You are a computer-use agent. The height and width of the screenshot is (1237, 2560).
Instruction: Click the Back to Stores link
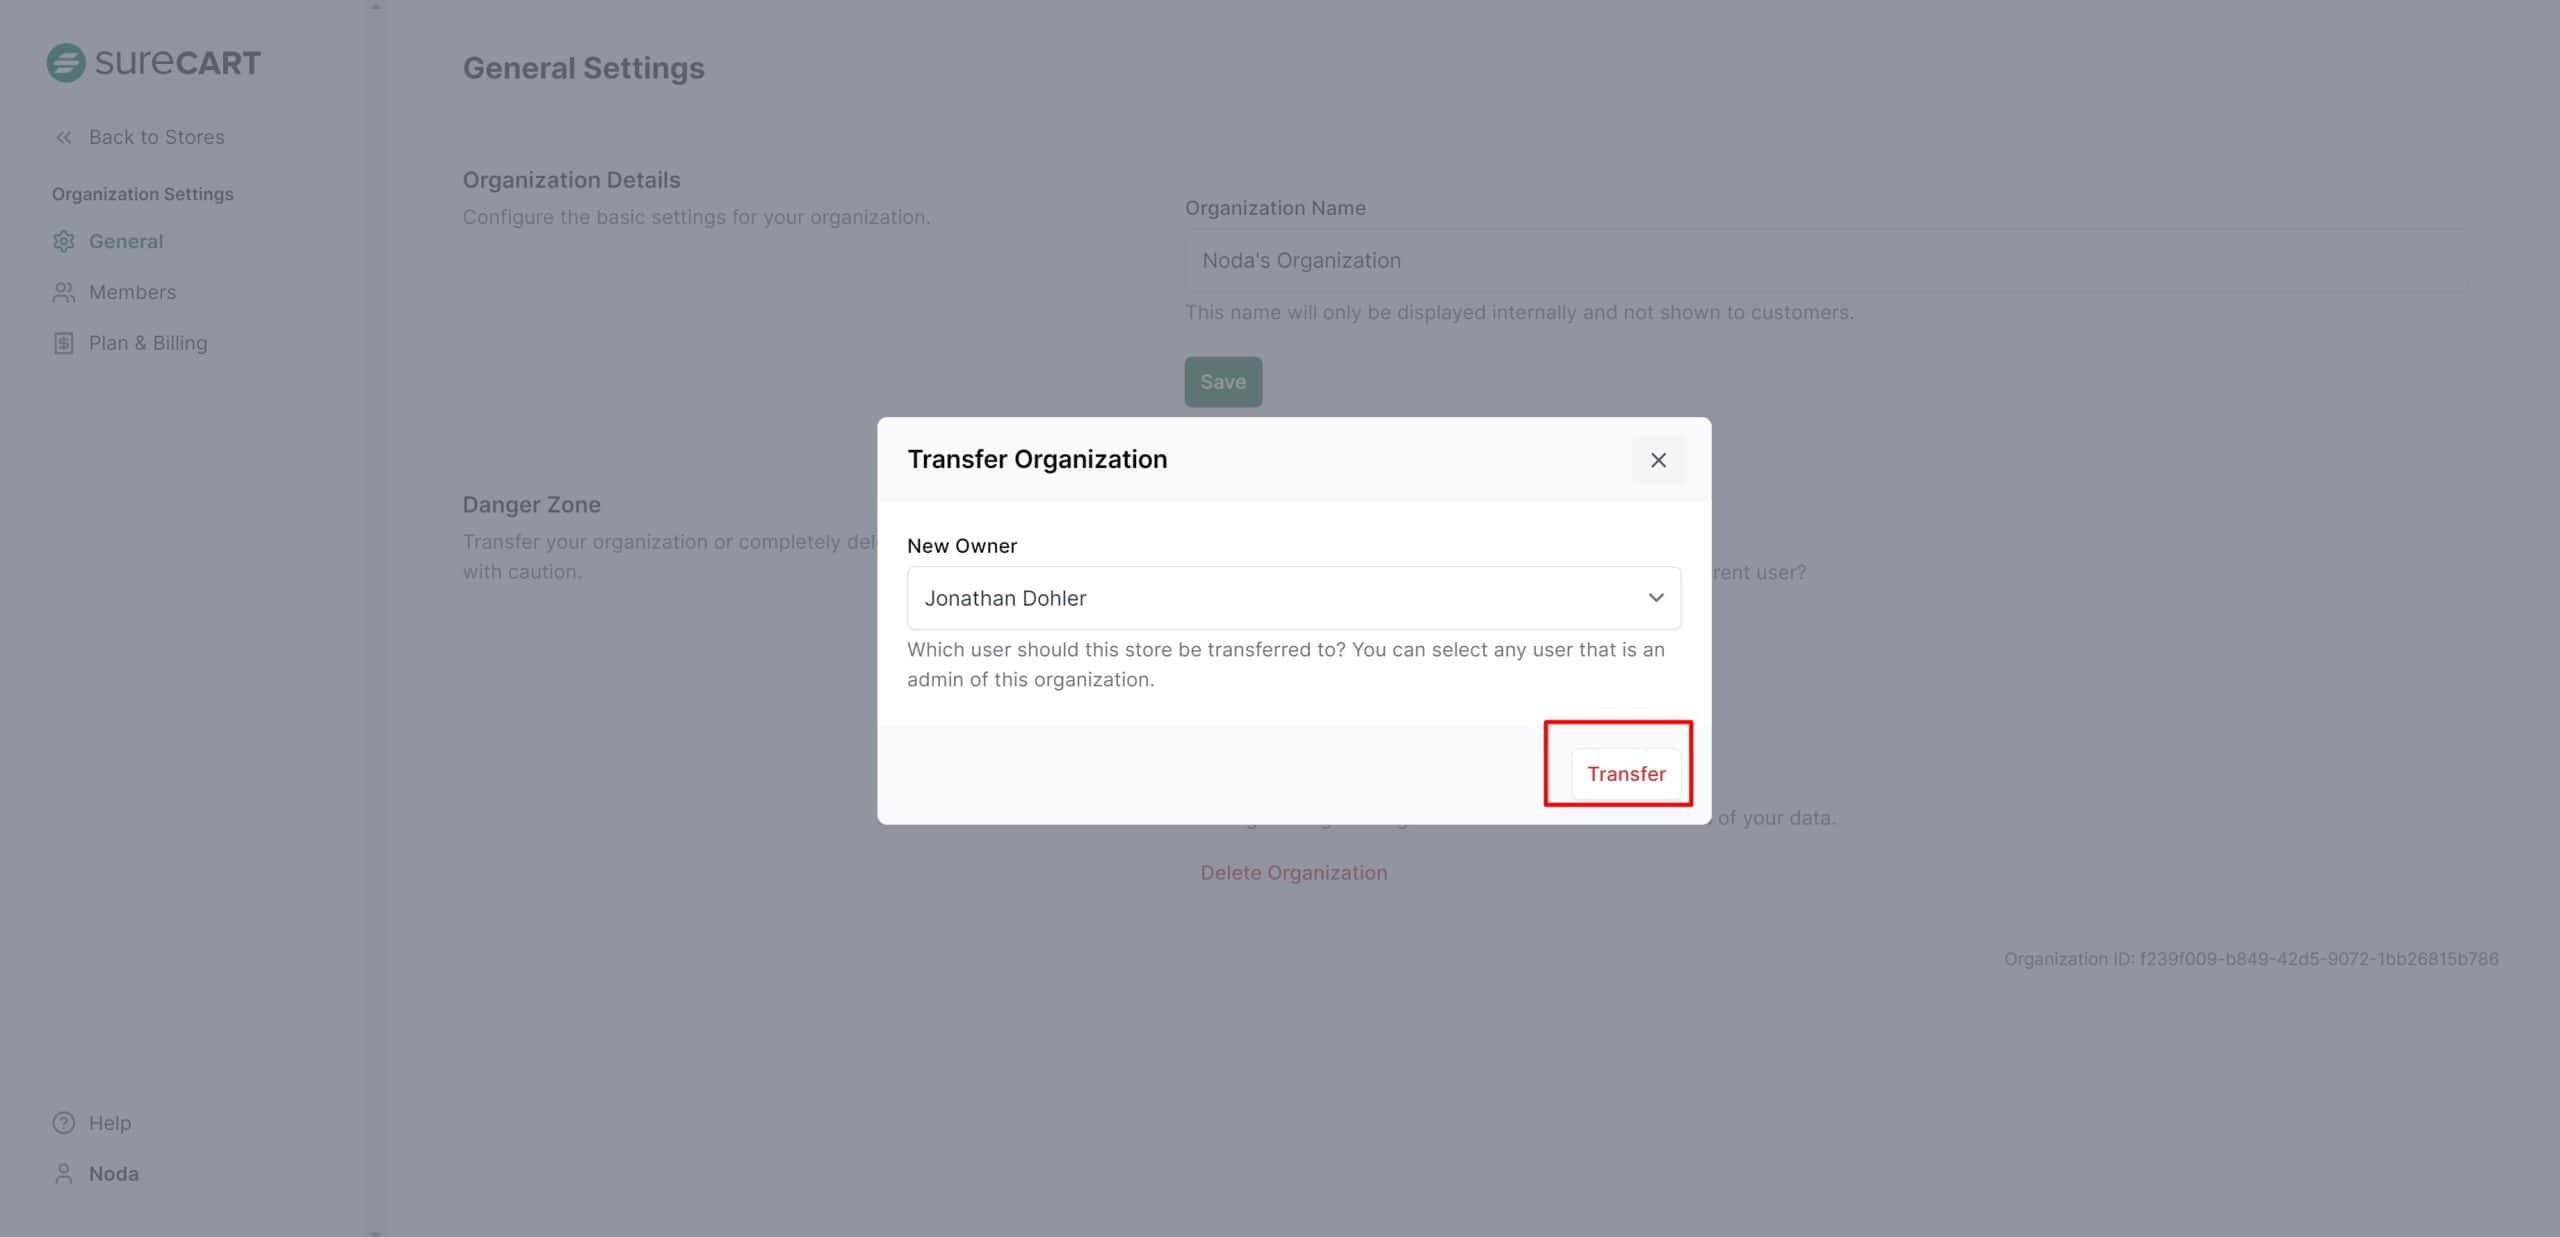click(x=156, y=137)
